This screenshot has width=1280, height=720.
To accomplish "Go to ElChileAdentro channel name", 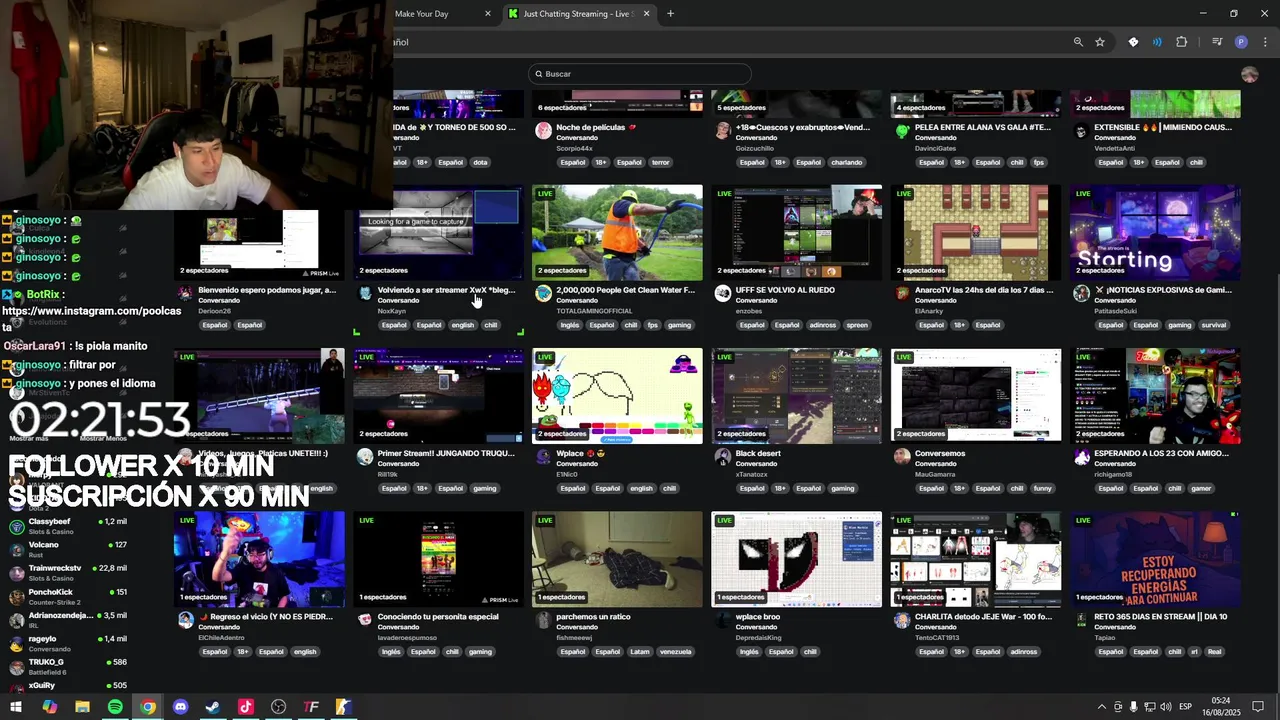I will (222, 637).
